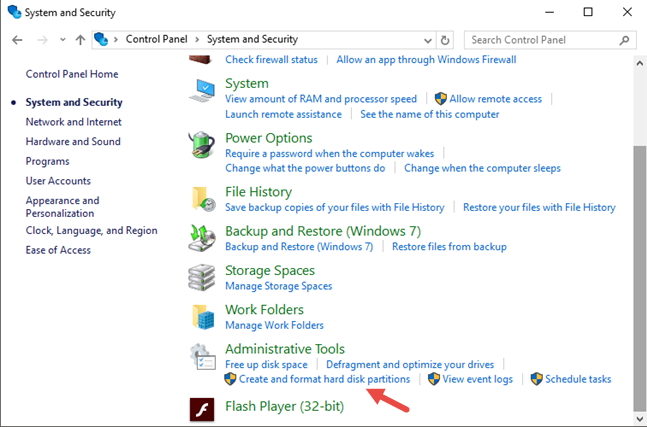This screenshot has width=647, height=427.
Task: Click the System computer monitor icon
Action: coord(202,91)
